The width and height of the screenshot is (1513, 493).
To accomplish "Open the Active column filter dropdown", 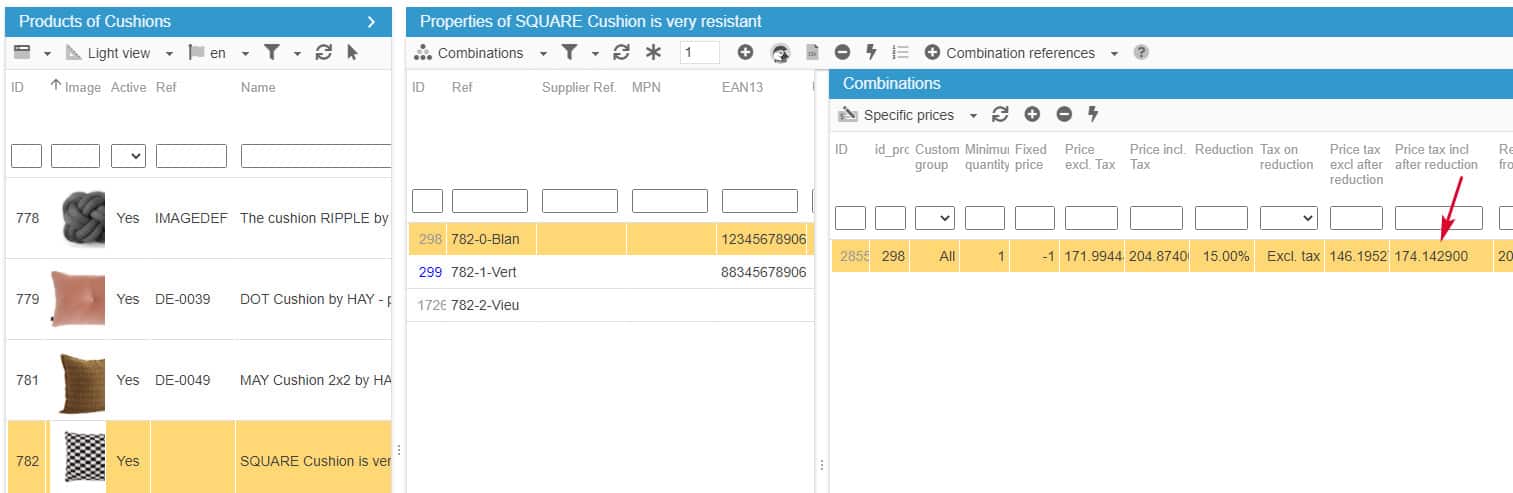I will (128, 156).
